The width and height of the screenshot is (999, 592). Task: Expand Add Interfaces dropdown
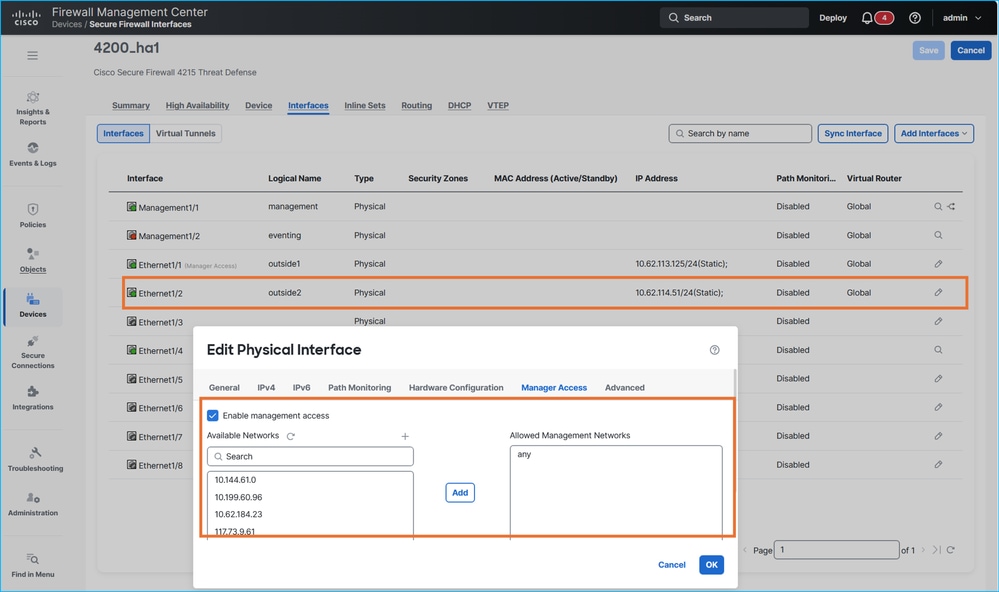(934, 133)
